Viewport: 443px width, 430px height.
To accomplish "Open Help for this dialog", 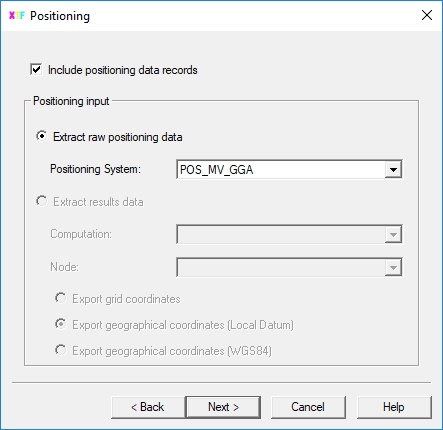I will coord(394,407).
